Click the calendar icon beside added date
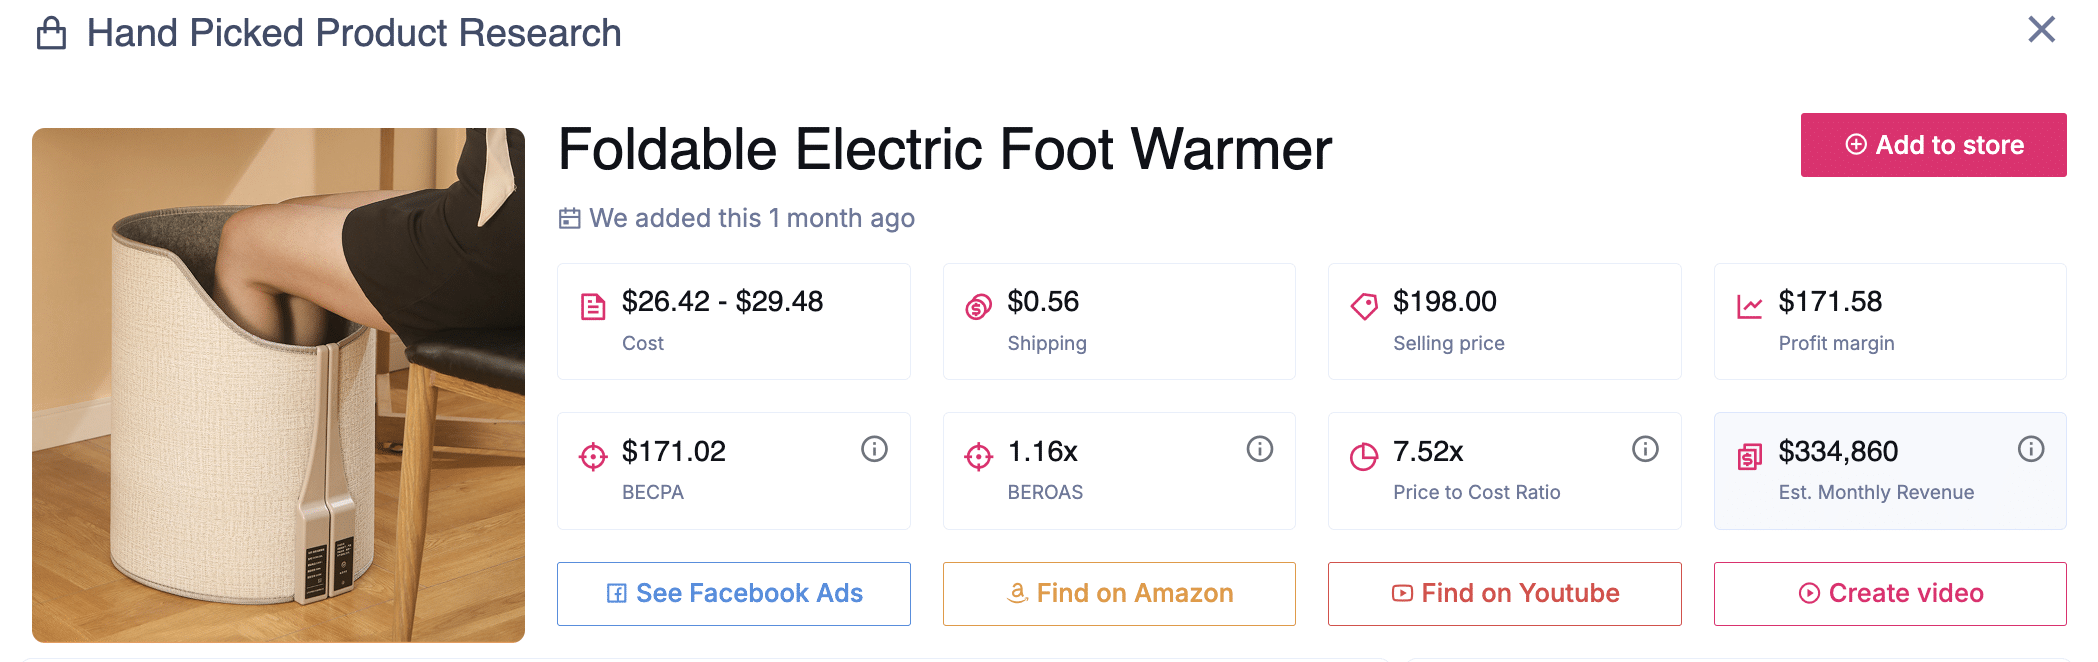The width and height of the screenshot is (2098, 662). [569, 218]
